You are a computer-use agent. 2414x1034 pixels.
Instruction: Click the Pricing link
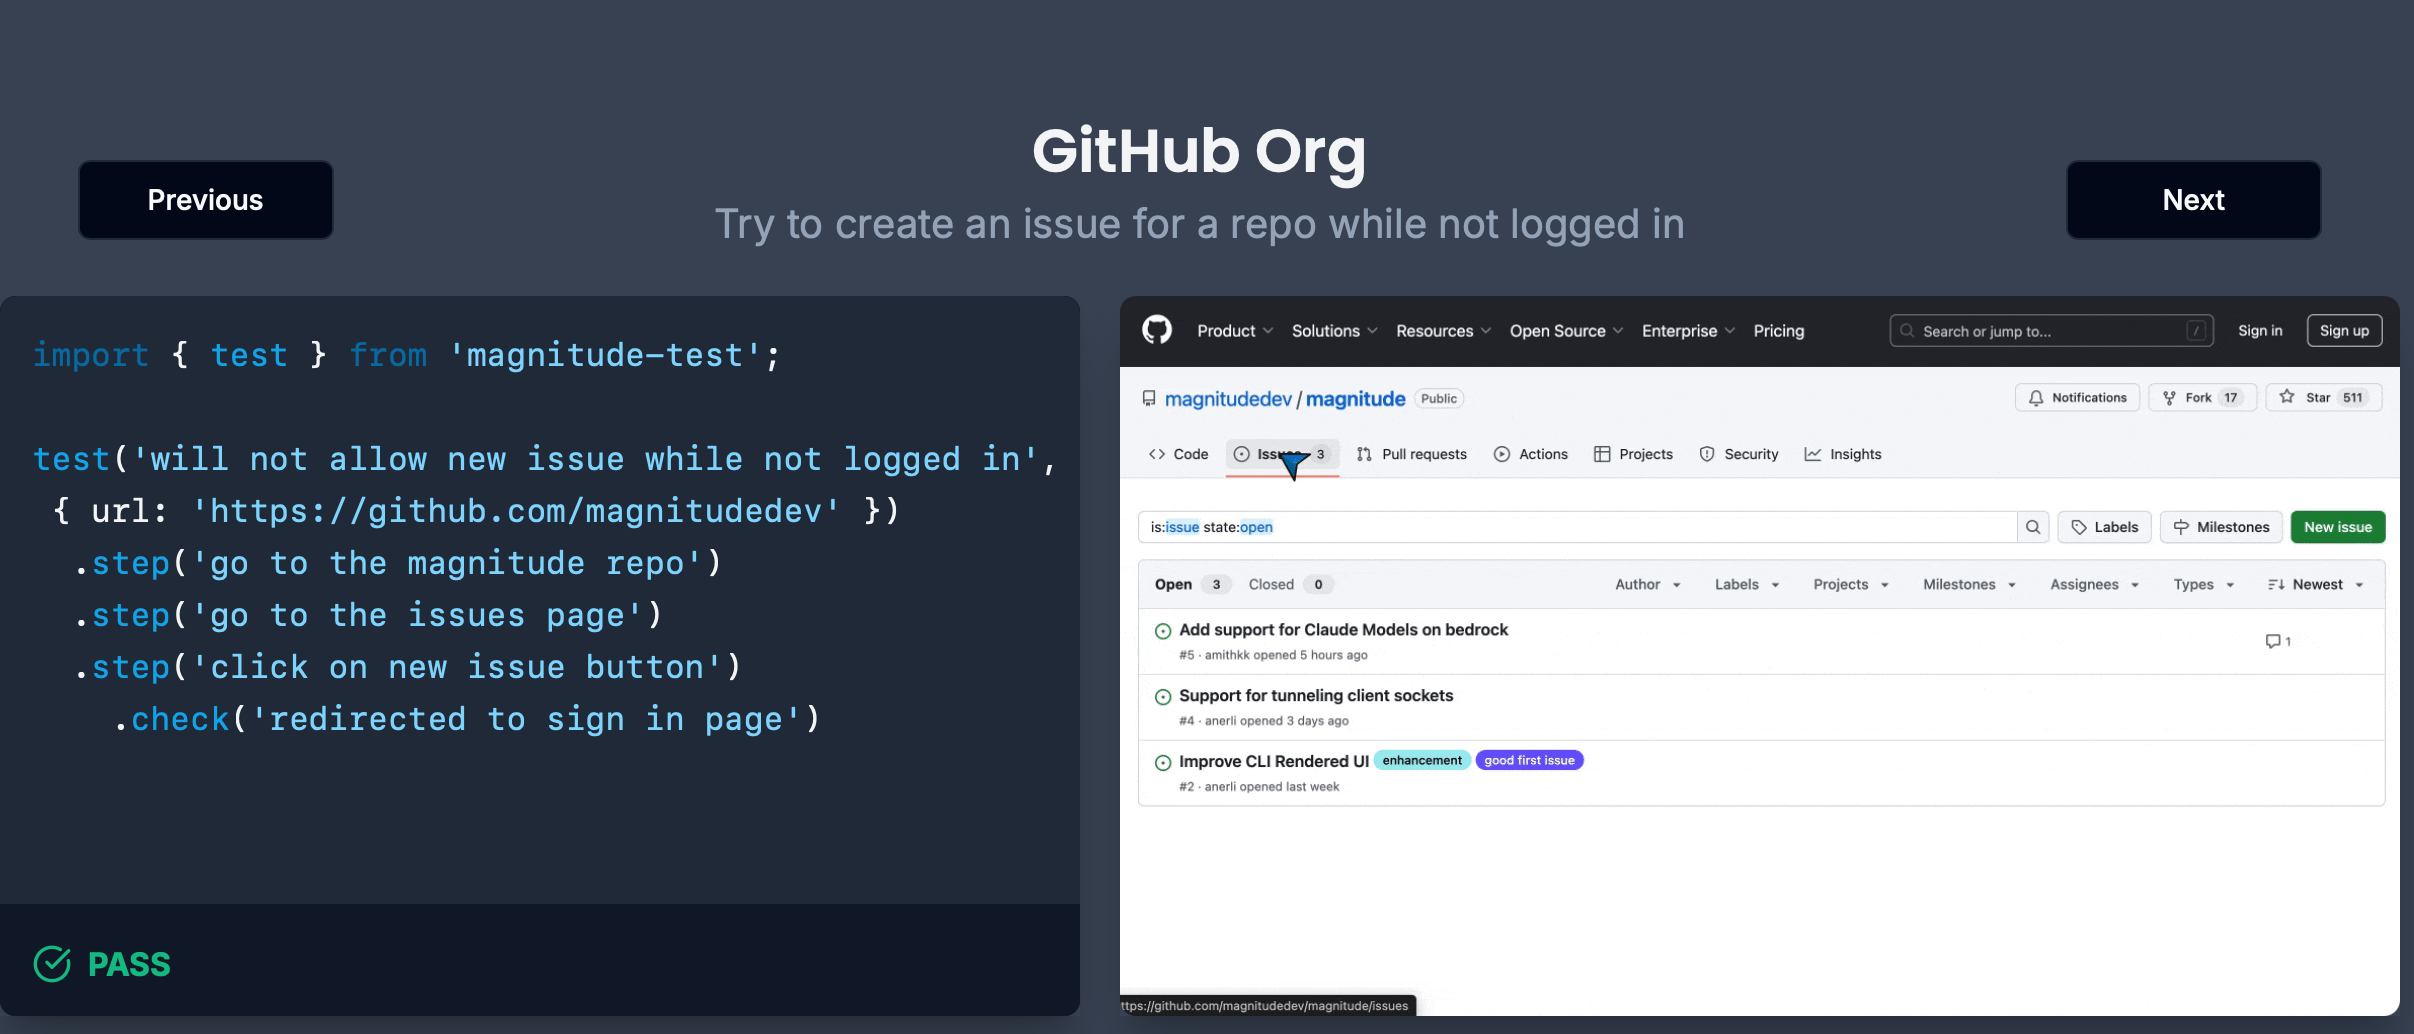tap(1779, 331)
